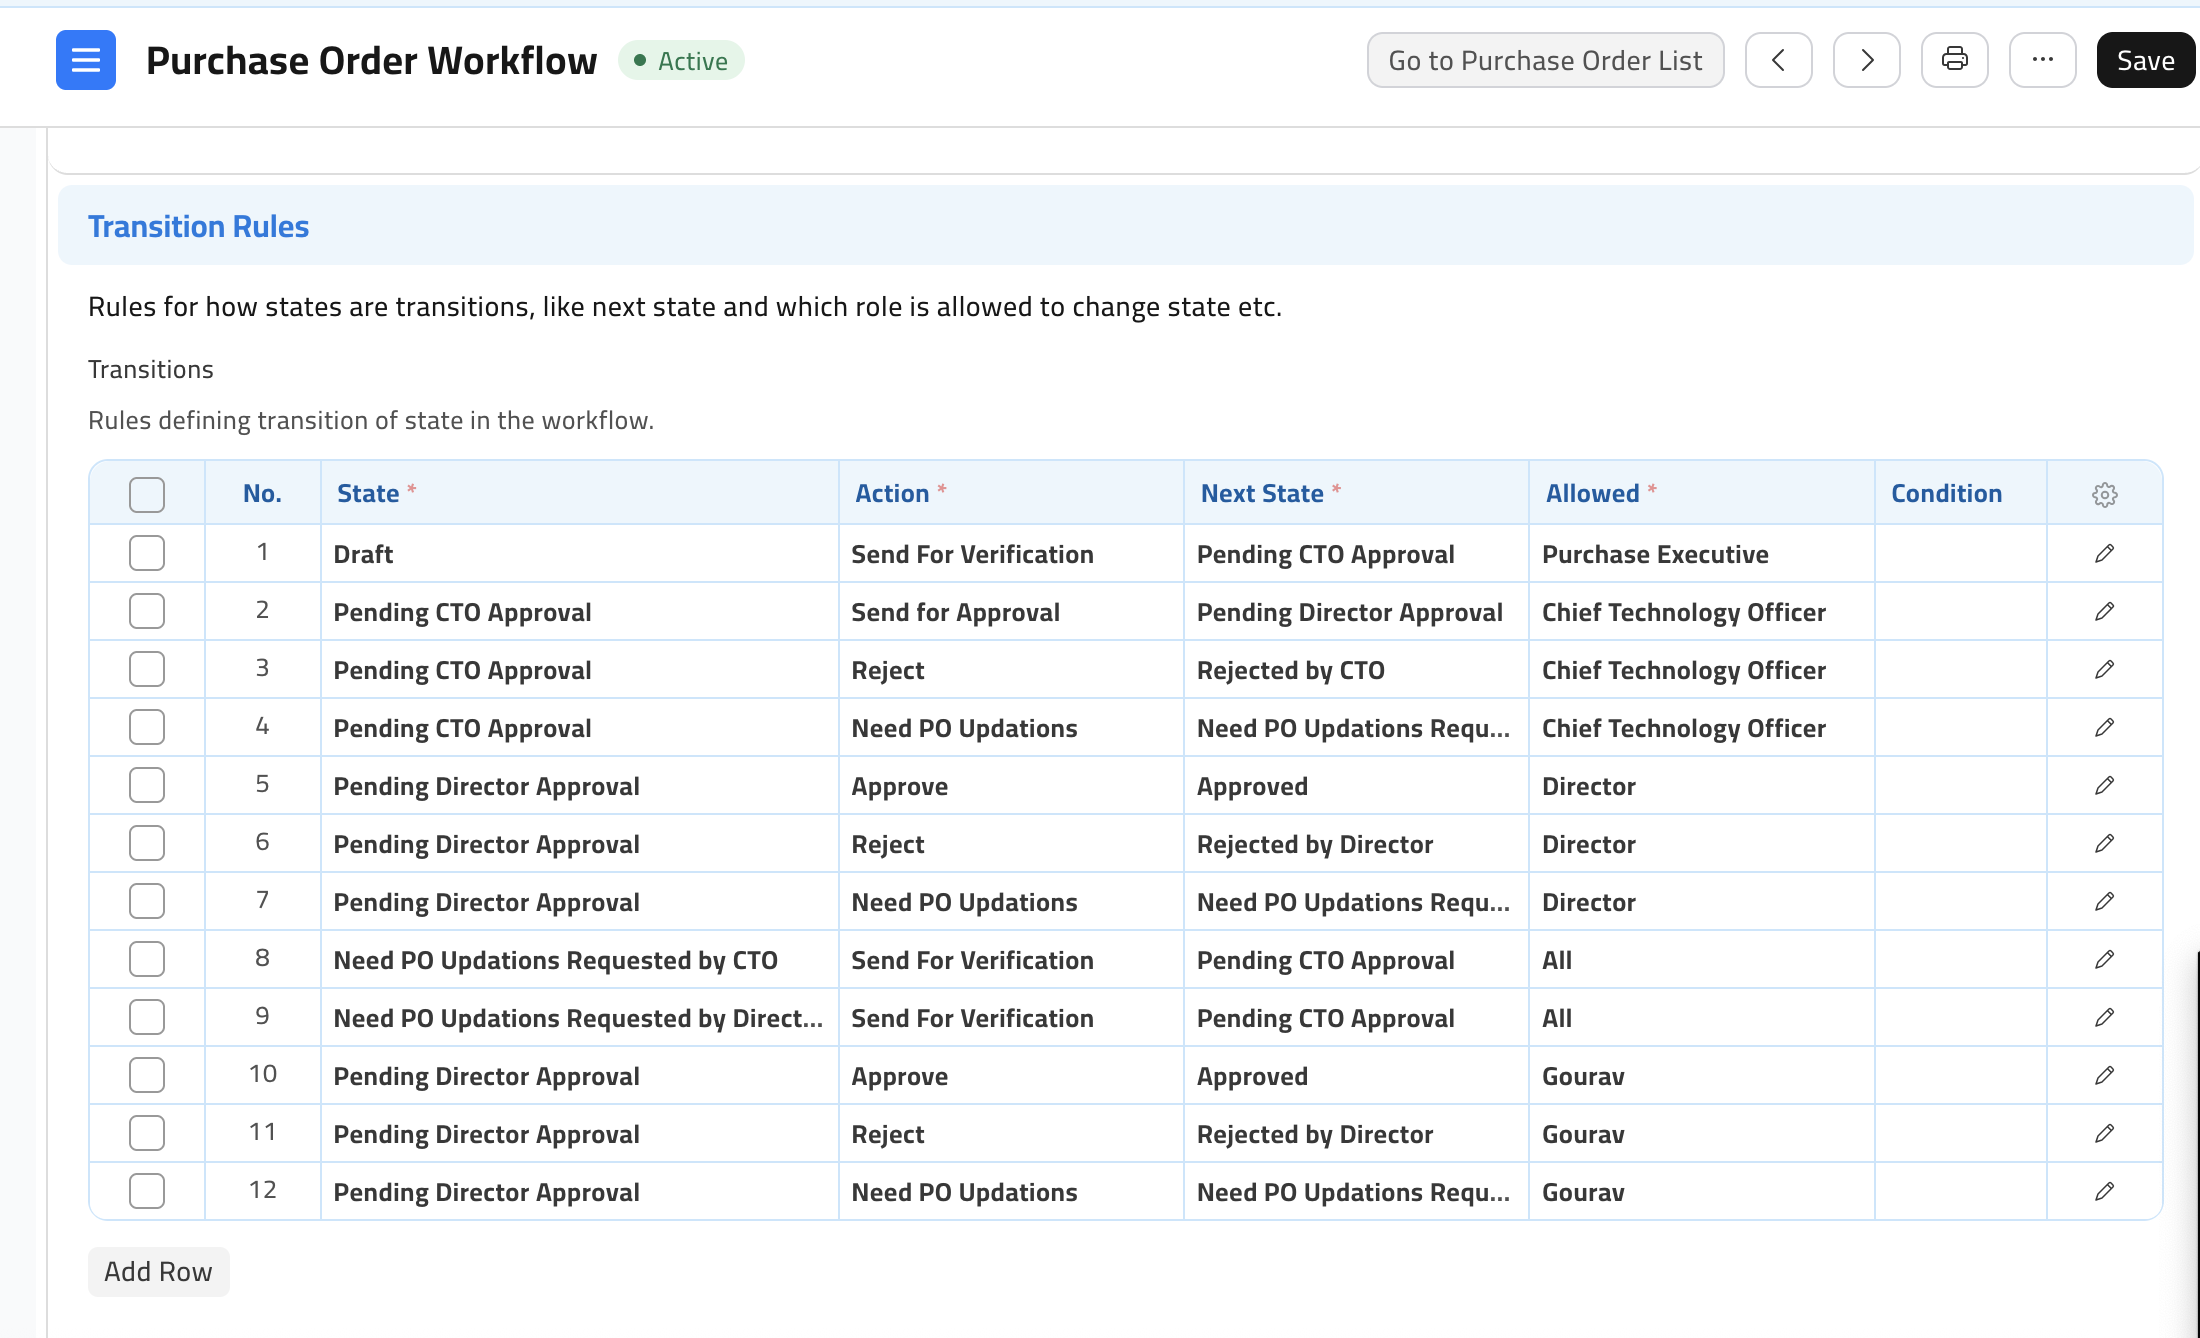This screenshot has height=1338, width=2200.
Task: Go to next document arrow
Action: coord(1866,60)
